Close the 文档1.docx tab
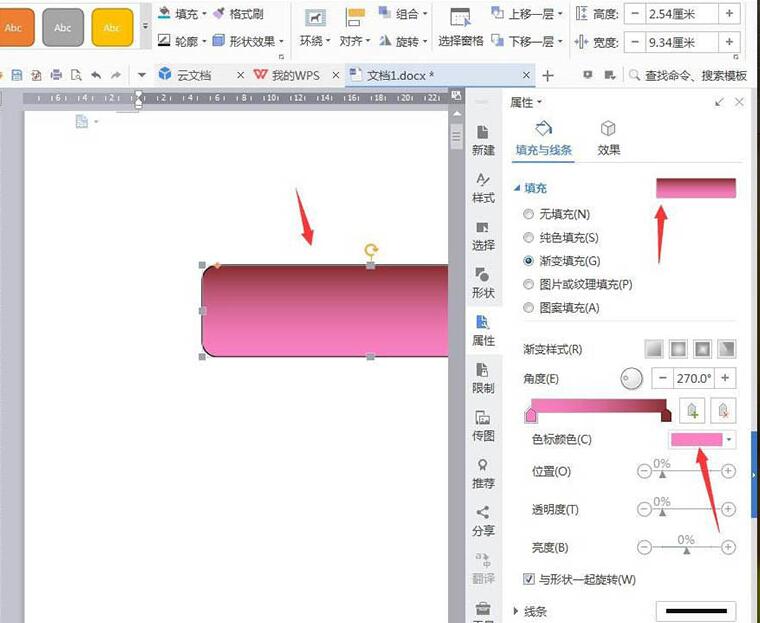Image resolution: width=760 pixels, height=623 pixels. click(526, 75)
